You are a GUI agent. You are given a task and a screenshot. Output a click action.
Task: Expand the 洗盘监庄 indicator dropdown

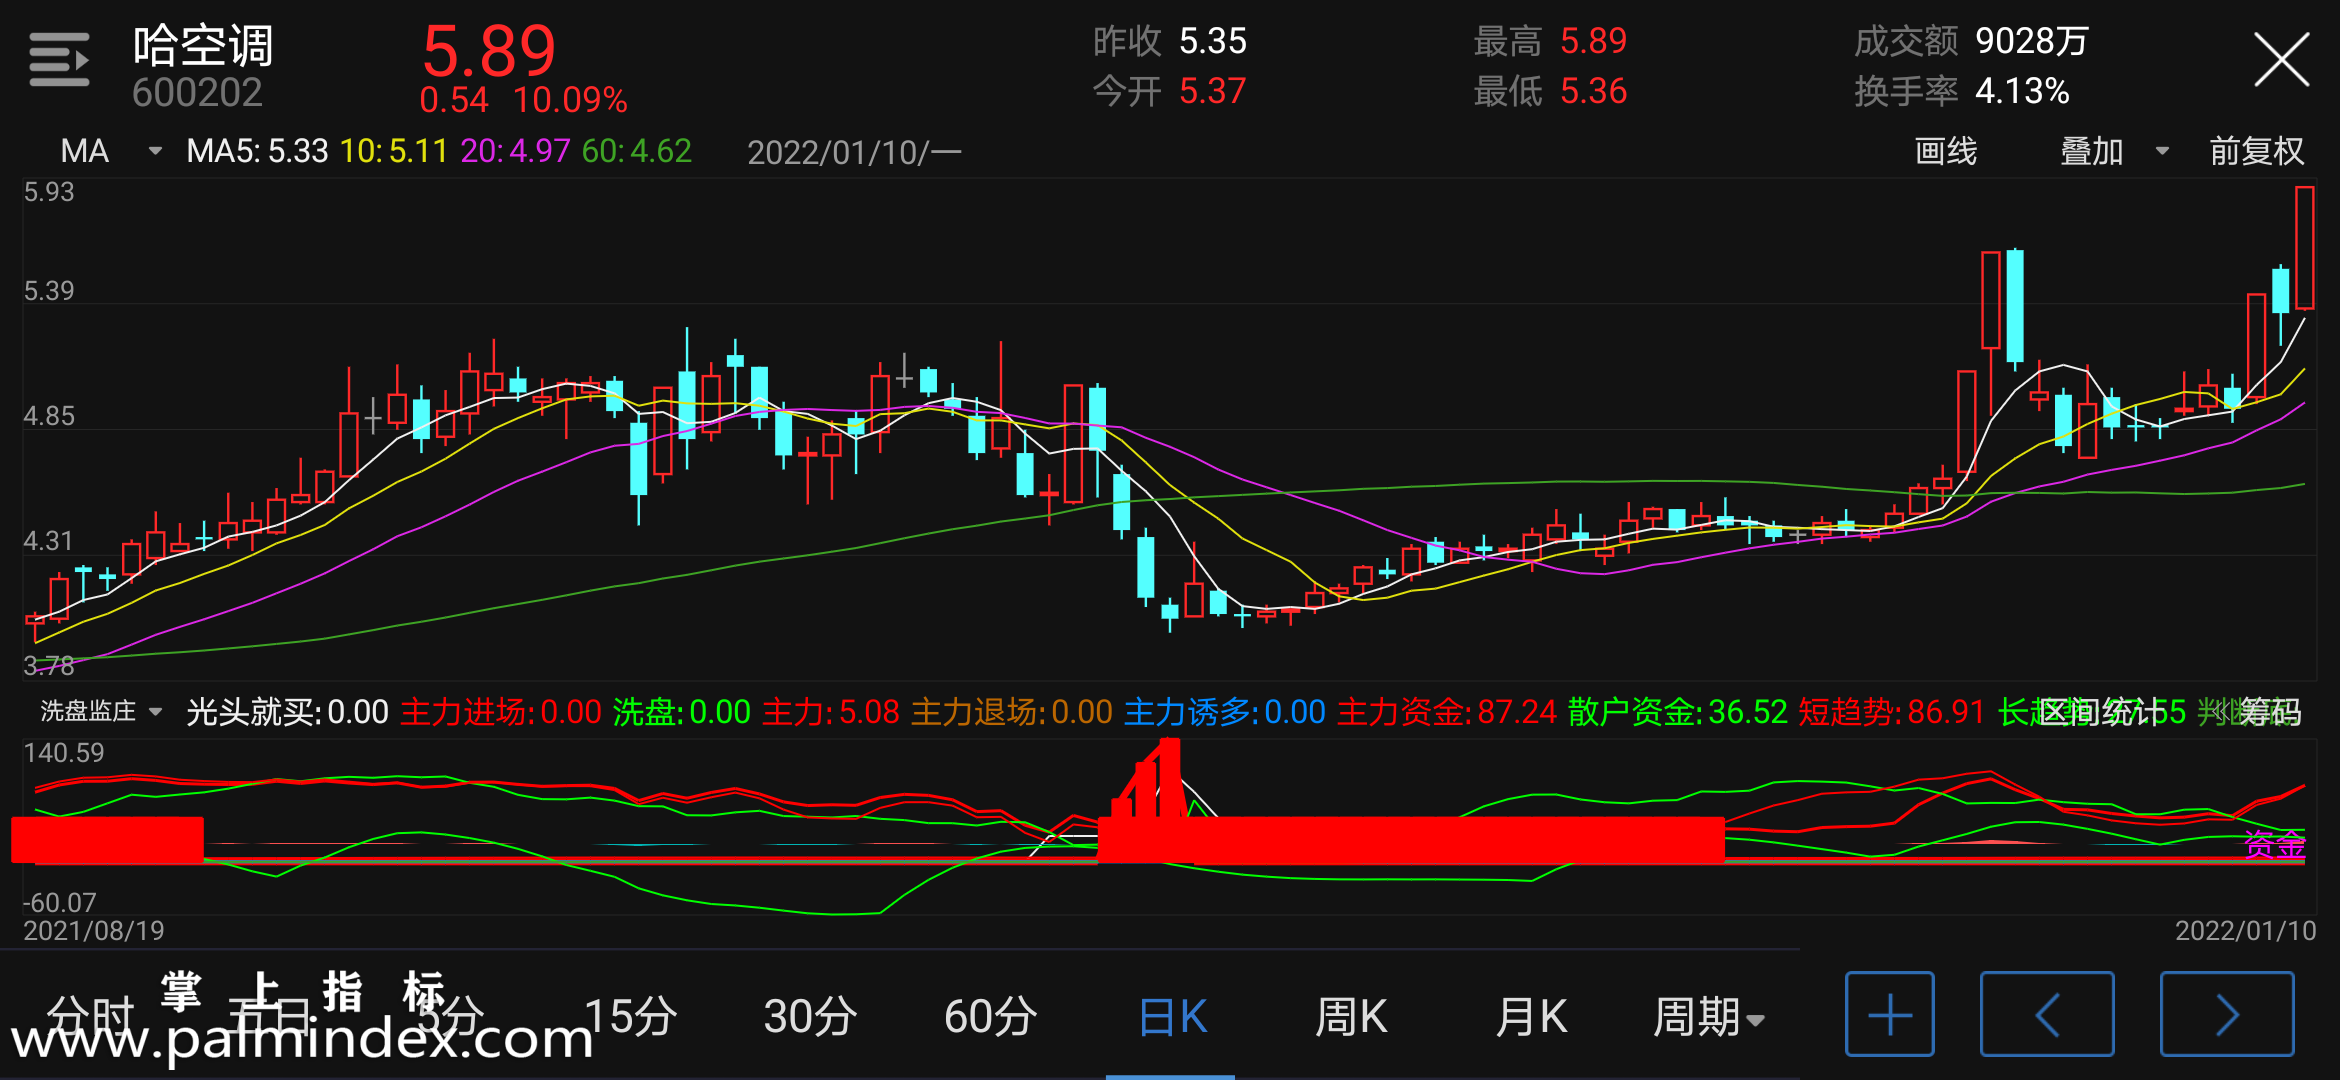[x=101, y=711]
